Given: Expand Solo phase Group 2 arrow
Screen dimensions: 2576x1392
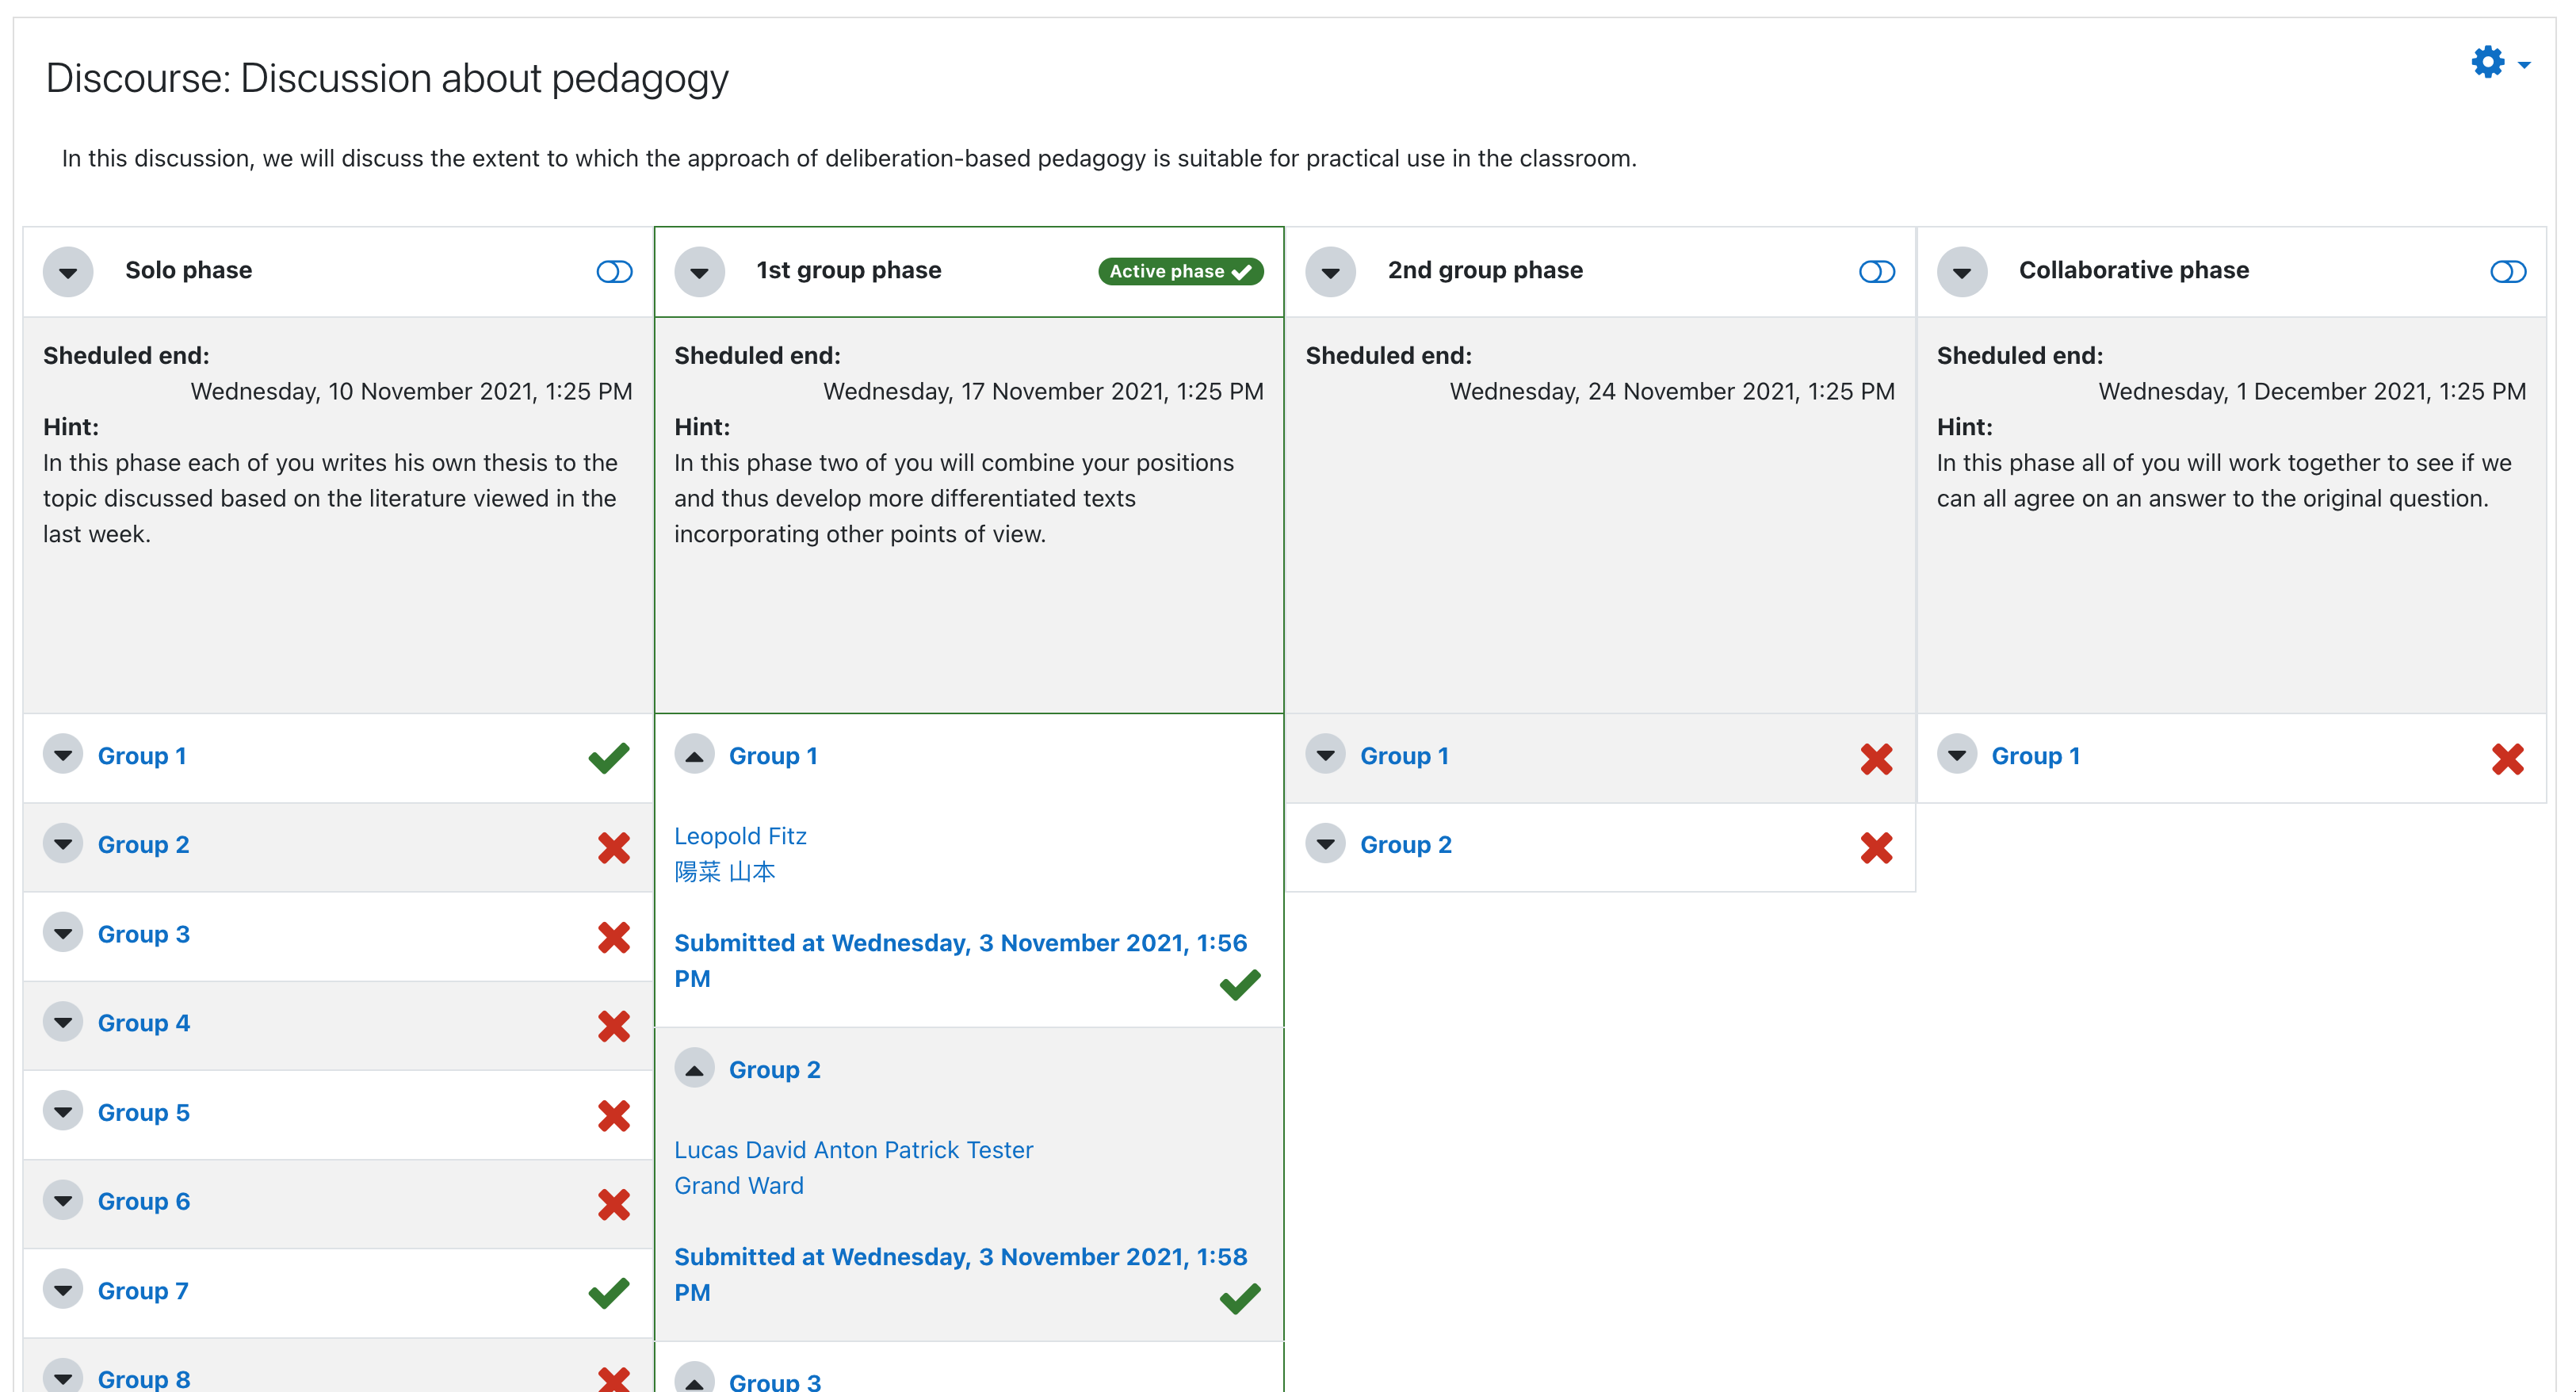Looking at the screenshot, I should [x=63, y=843].
